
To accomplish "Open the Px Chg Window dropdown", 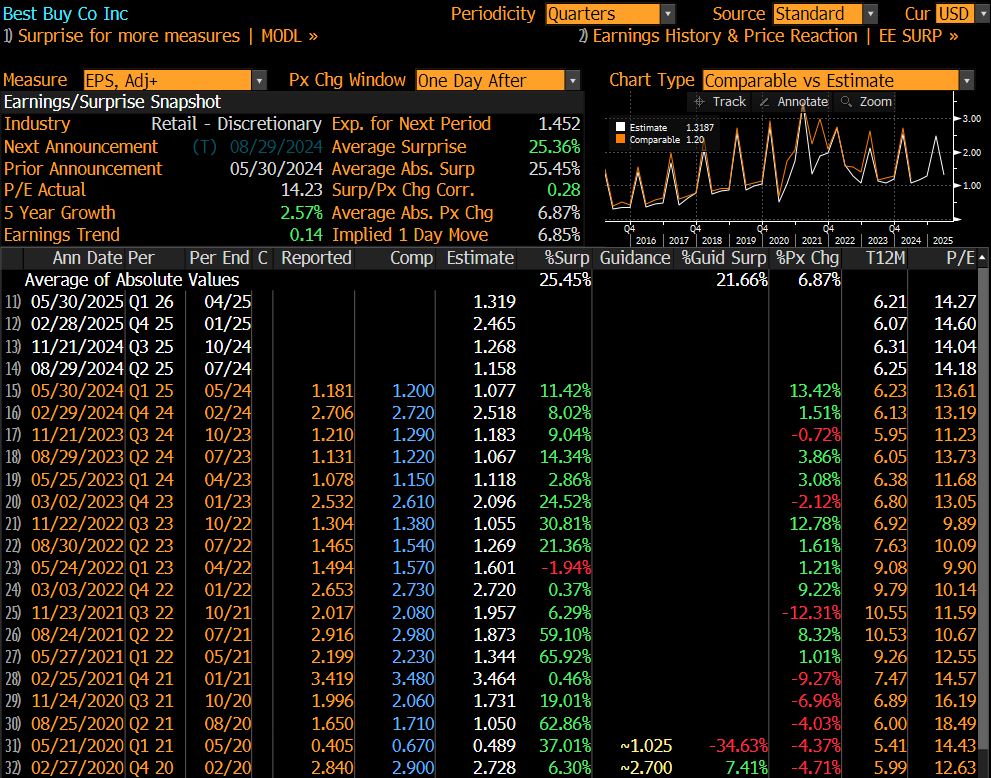I will (573, 80).
